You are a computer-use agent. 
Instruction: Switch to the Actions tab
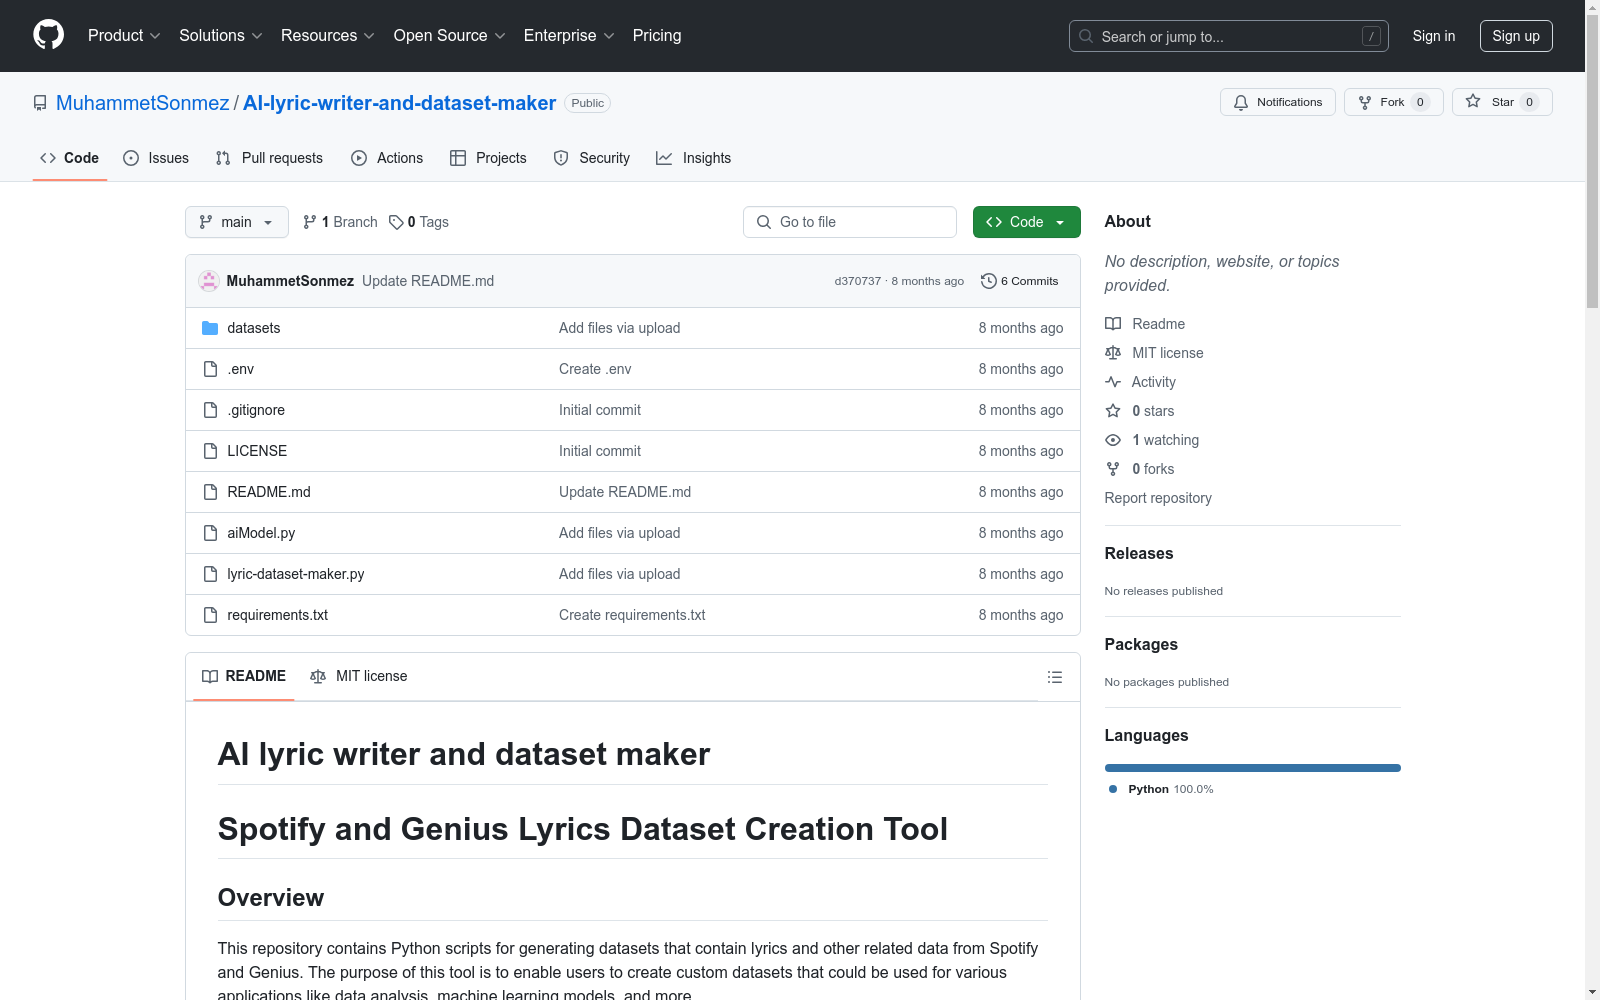387,158
